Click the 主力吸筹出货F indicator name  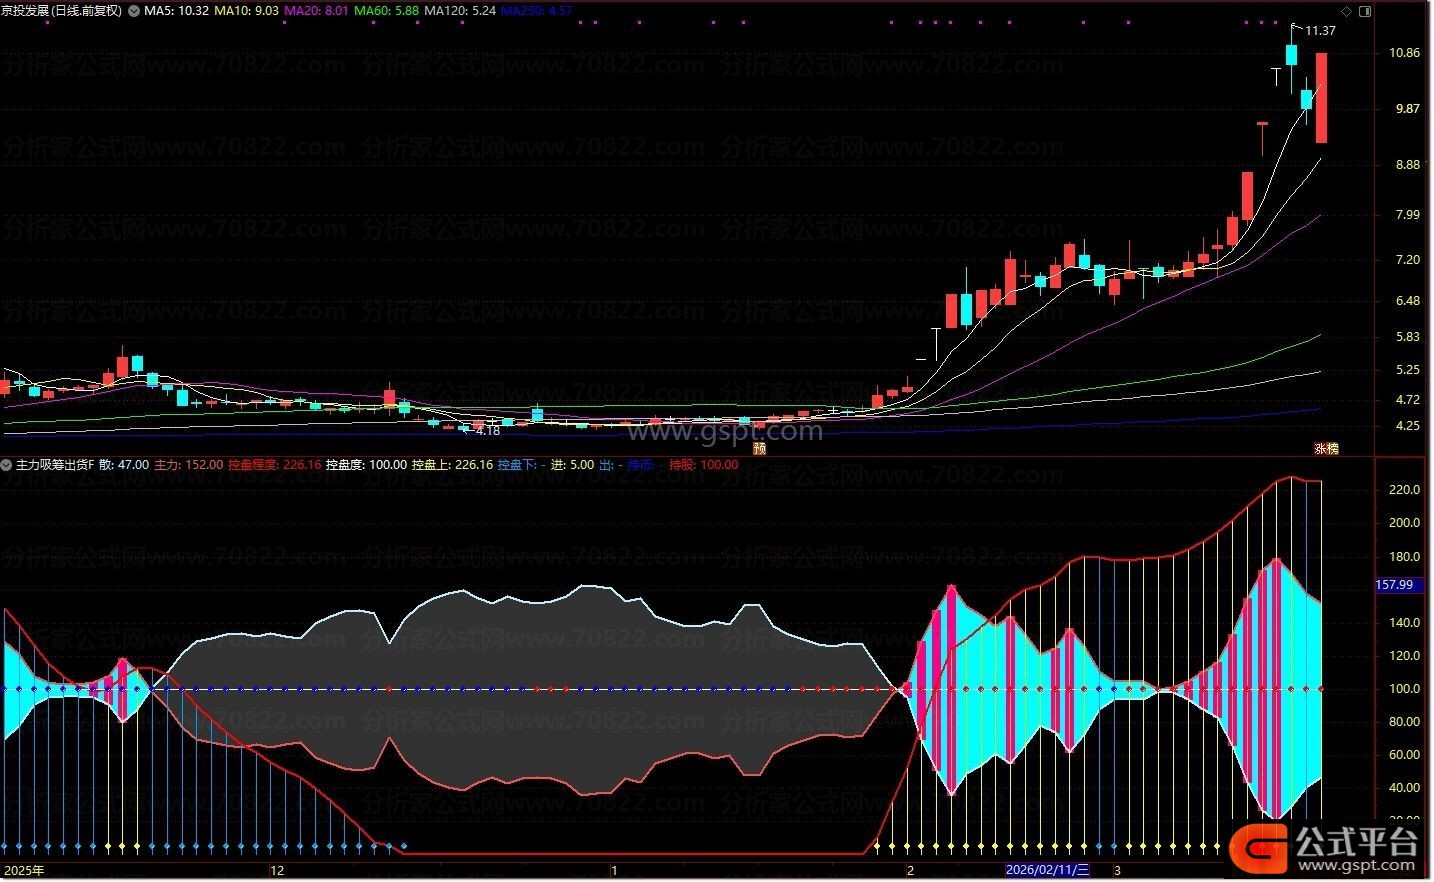(55, 465)
